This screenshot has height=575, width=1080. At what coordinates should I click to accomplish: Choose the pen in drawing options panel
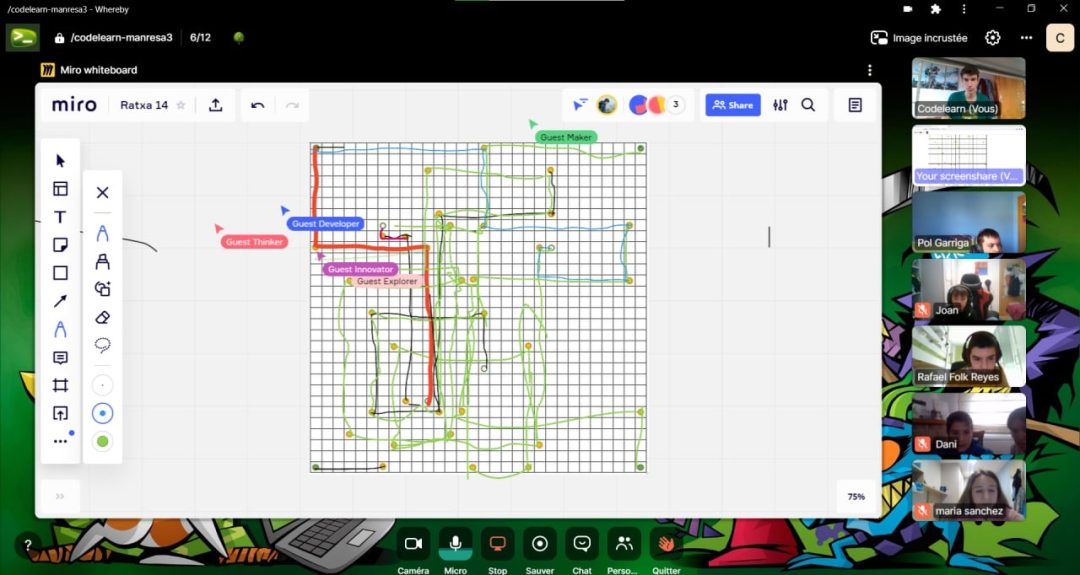point(103,233)
